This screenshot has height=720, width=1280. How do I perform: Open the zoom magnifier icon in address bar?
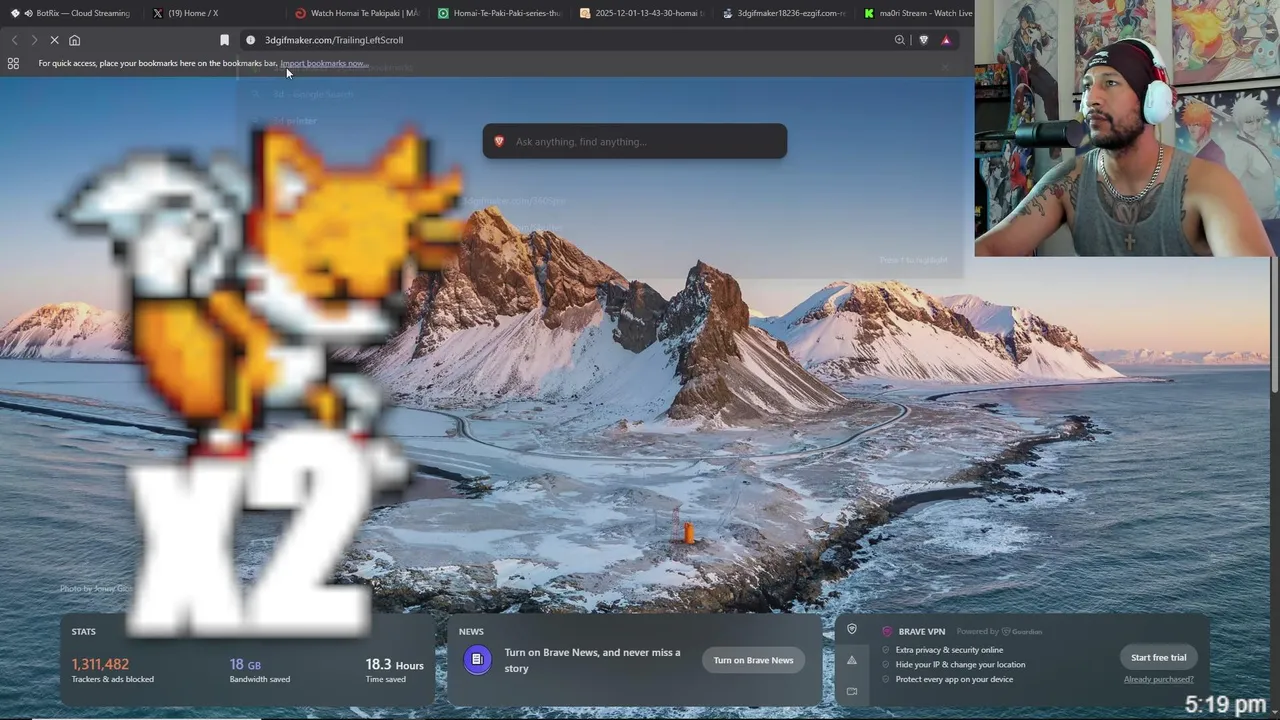[x=899, y=40]
